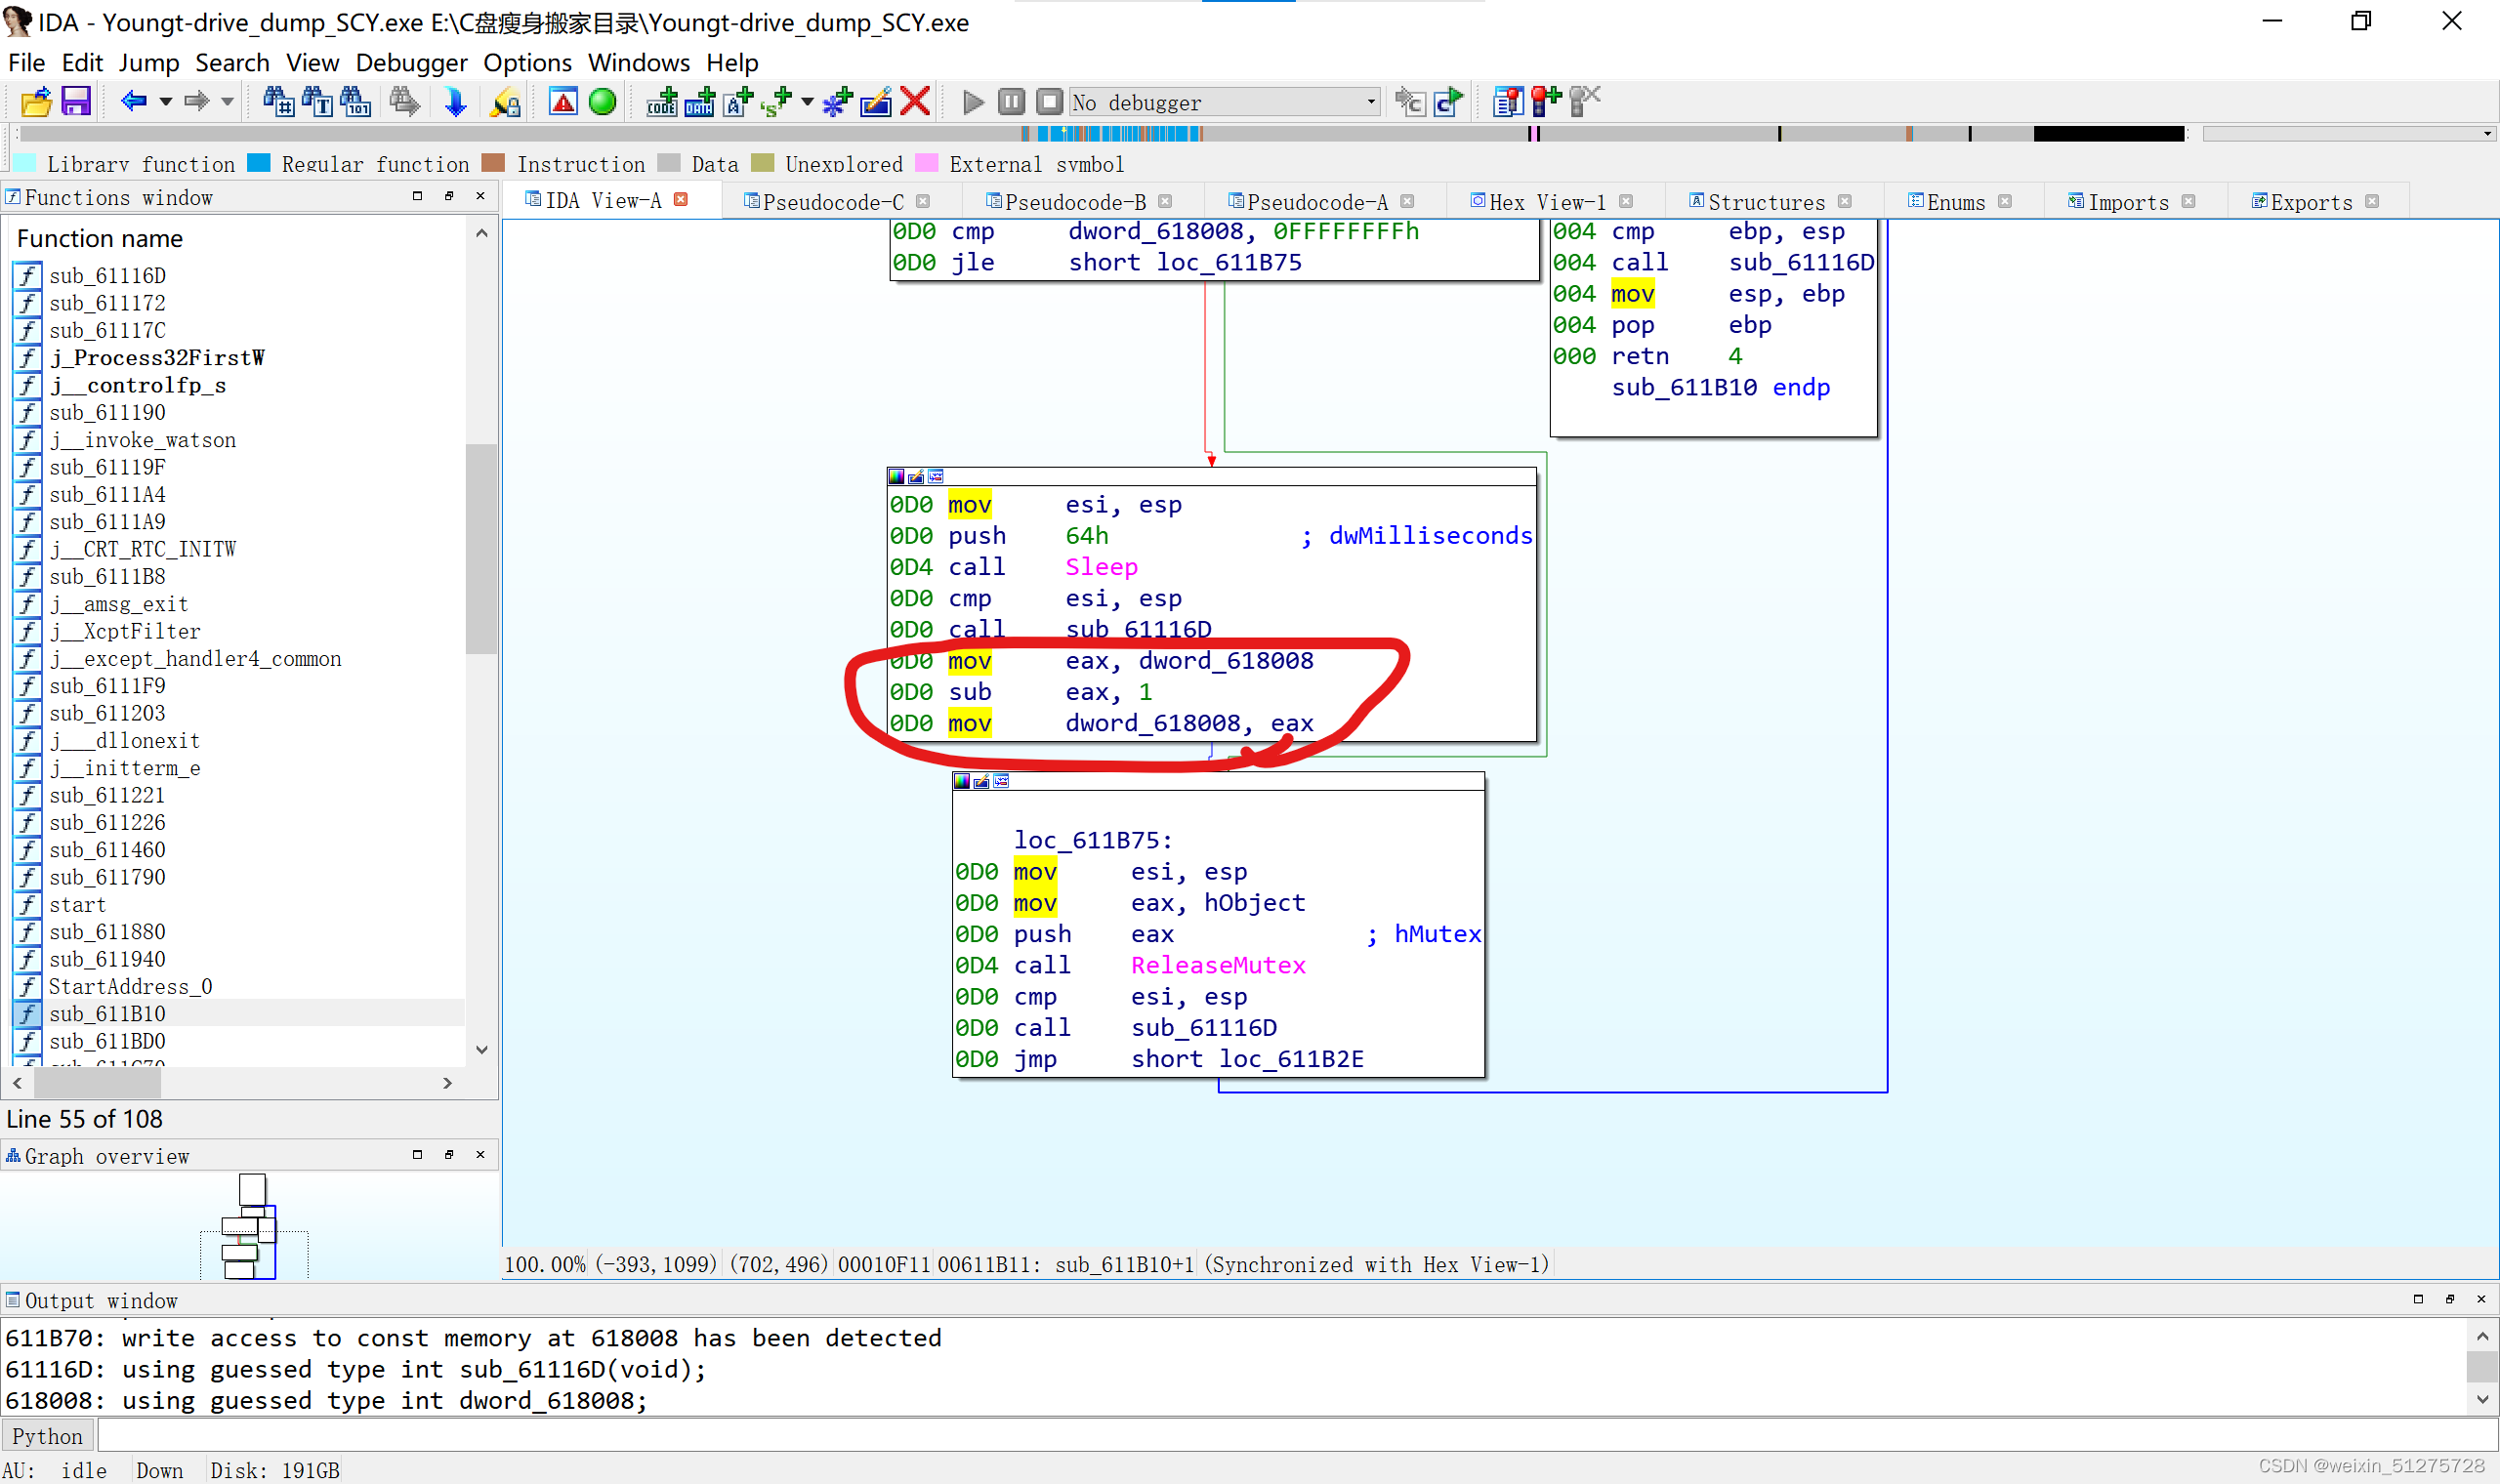Screen dimensions: 2500x1484
Task: Open the No debugger dropdown
Action: [1224, 102]
